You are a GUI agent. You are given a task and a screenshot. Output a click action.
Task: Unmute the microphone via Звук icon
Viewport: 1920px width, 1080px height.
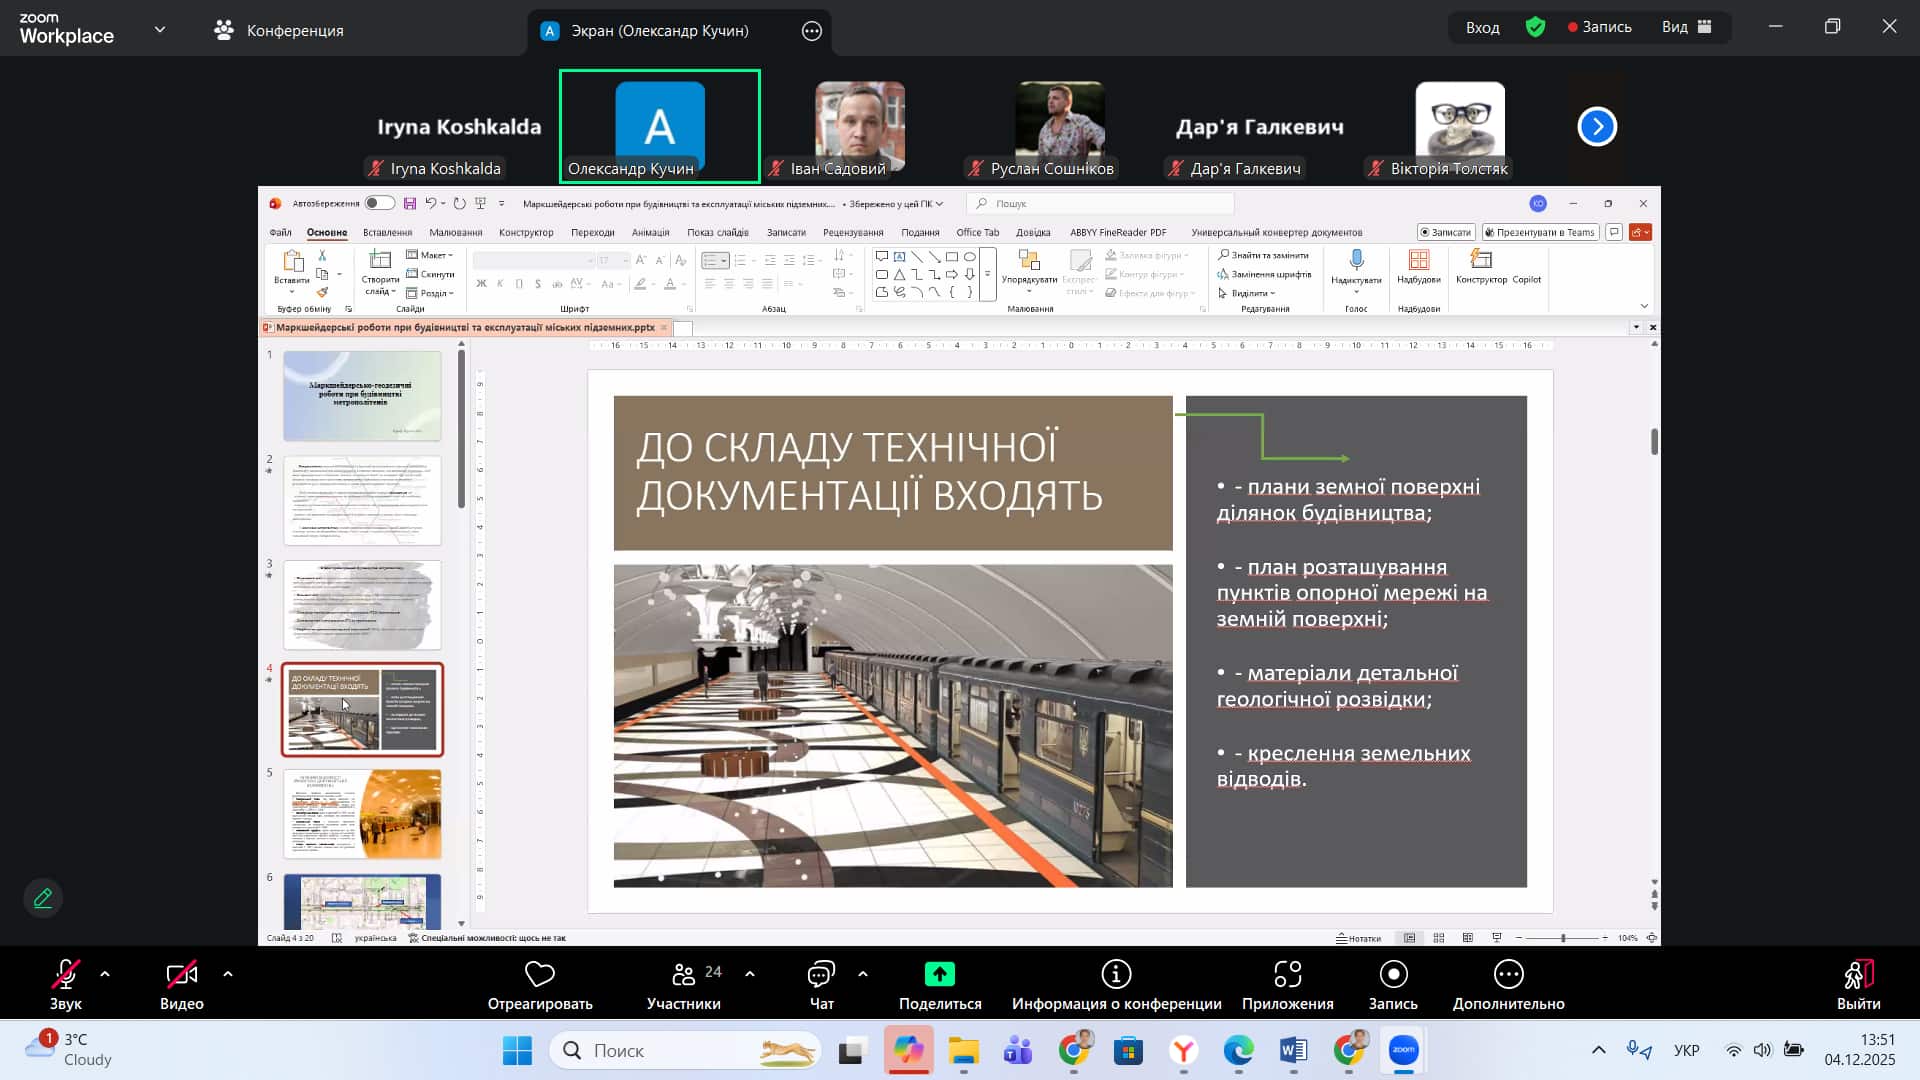[66, 974]
